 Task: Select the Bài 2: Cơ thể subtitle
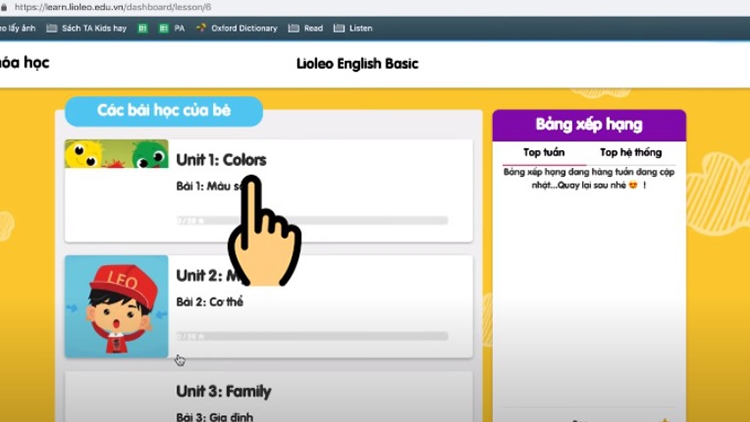pos(210,302)
